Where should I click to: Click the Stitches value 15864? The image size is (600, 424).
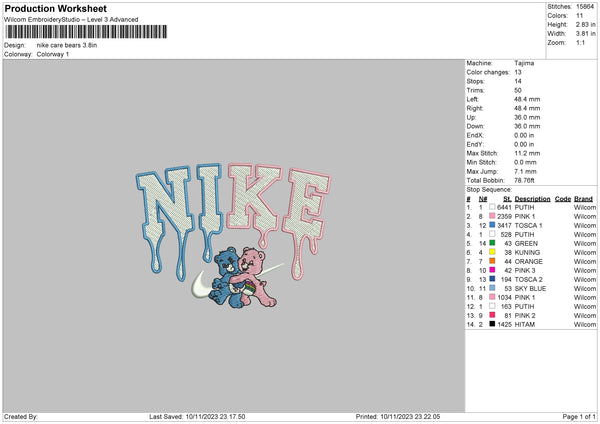(x=585, y=7)
